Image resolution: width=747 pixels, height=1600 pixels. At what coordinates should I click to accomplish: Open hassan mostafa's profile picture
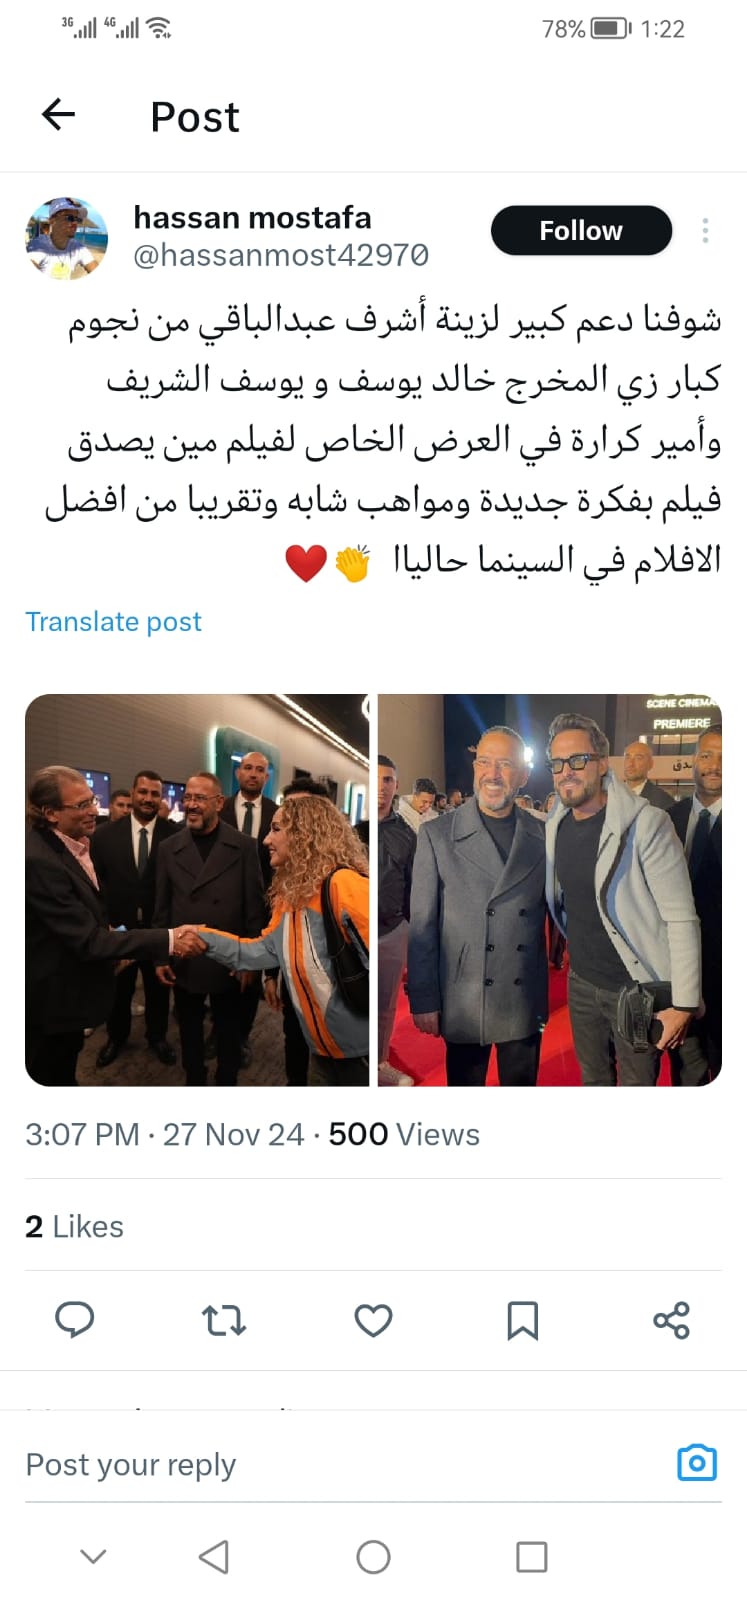(66, 238)
